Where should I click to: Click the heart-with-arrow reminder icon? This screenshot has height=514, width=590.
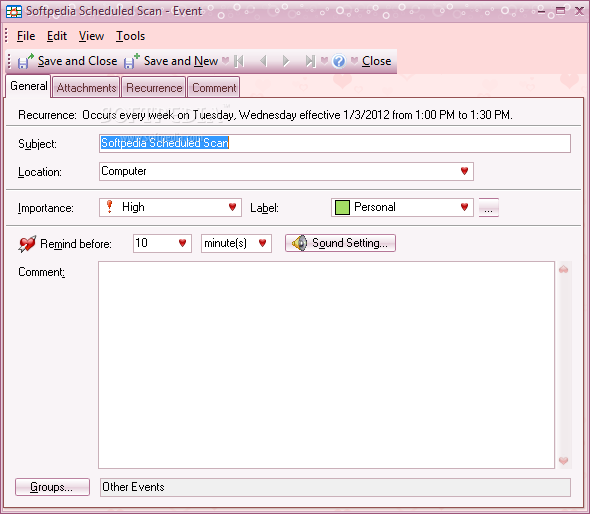pos(27,244)
